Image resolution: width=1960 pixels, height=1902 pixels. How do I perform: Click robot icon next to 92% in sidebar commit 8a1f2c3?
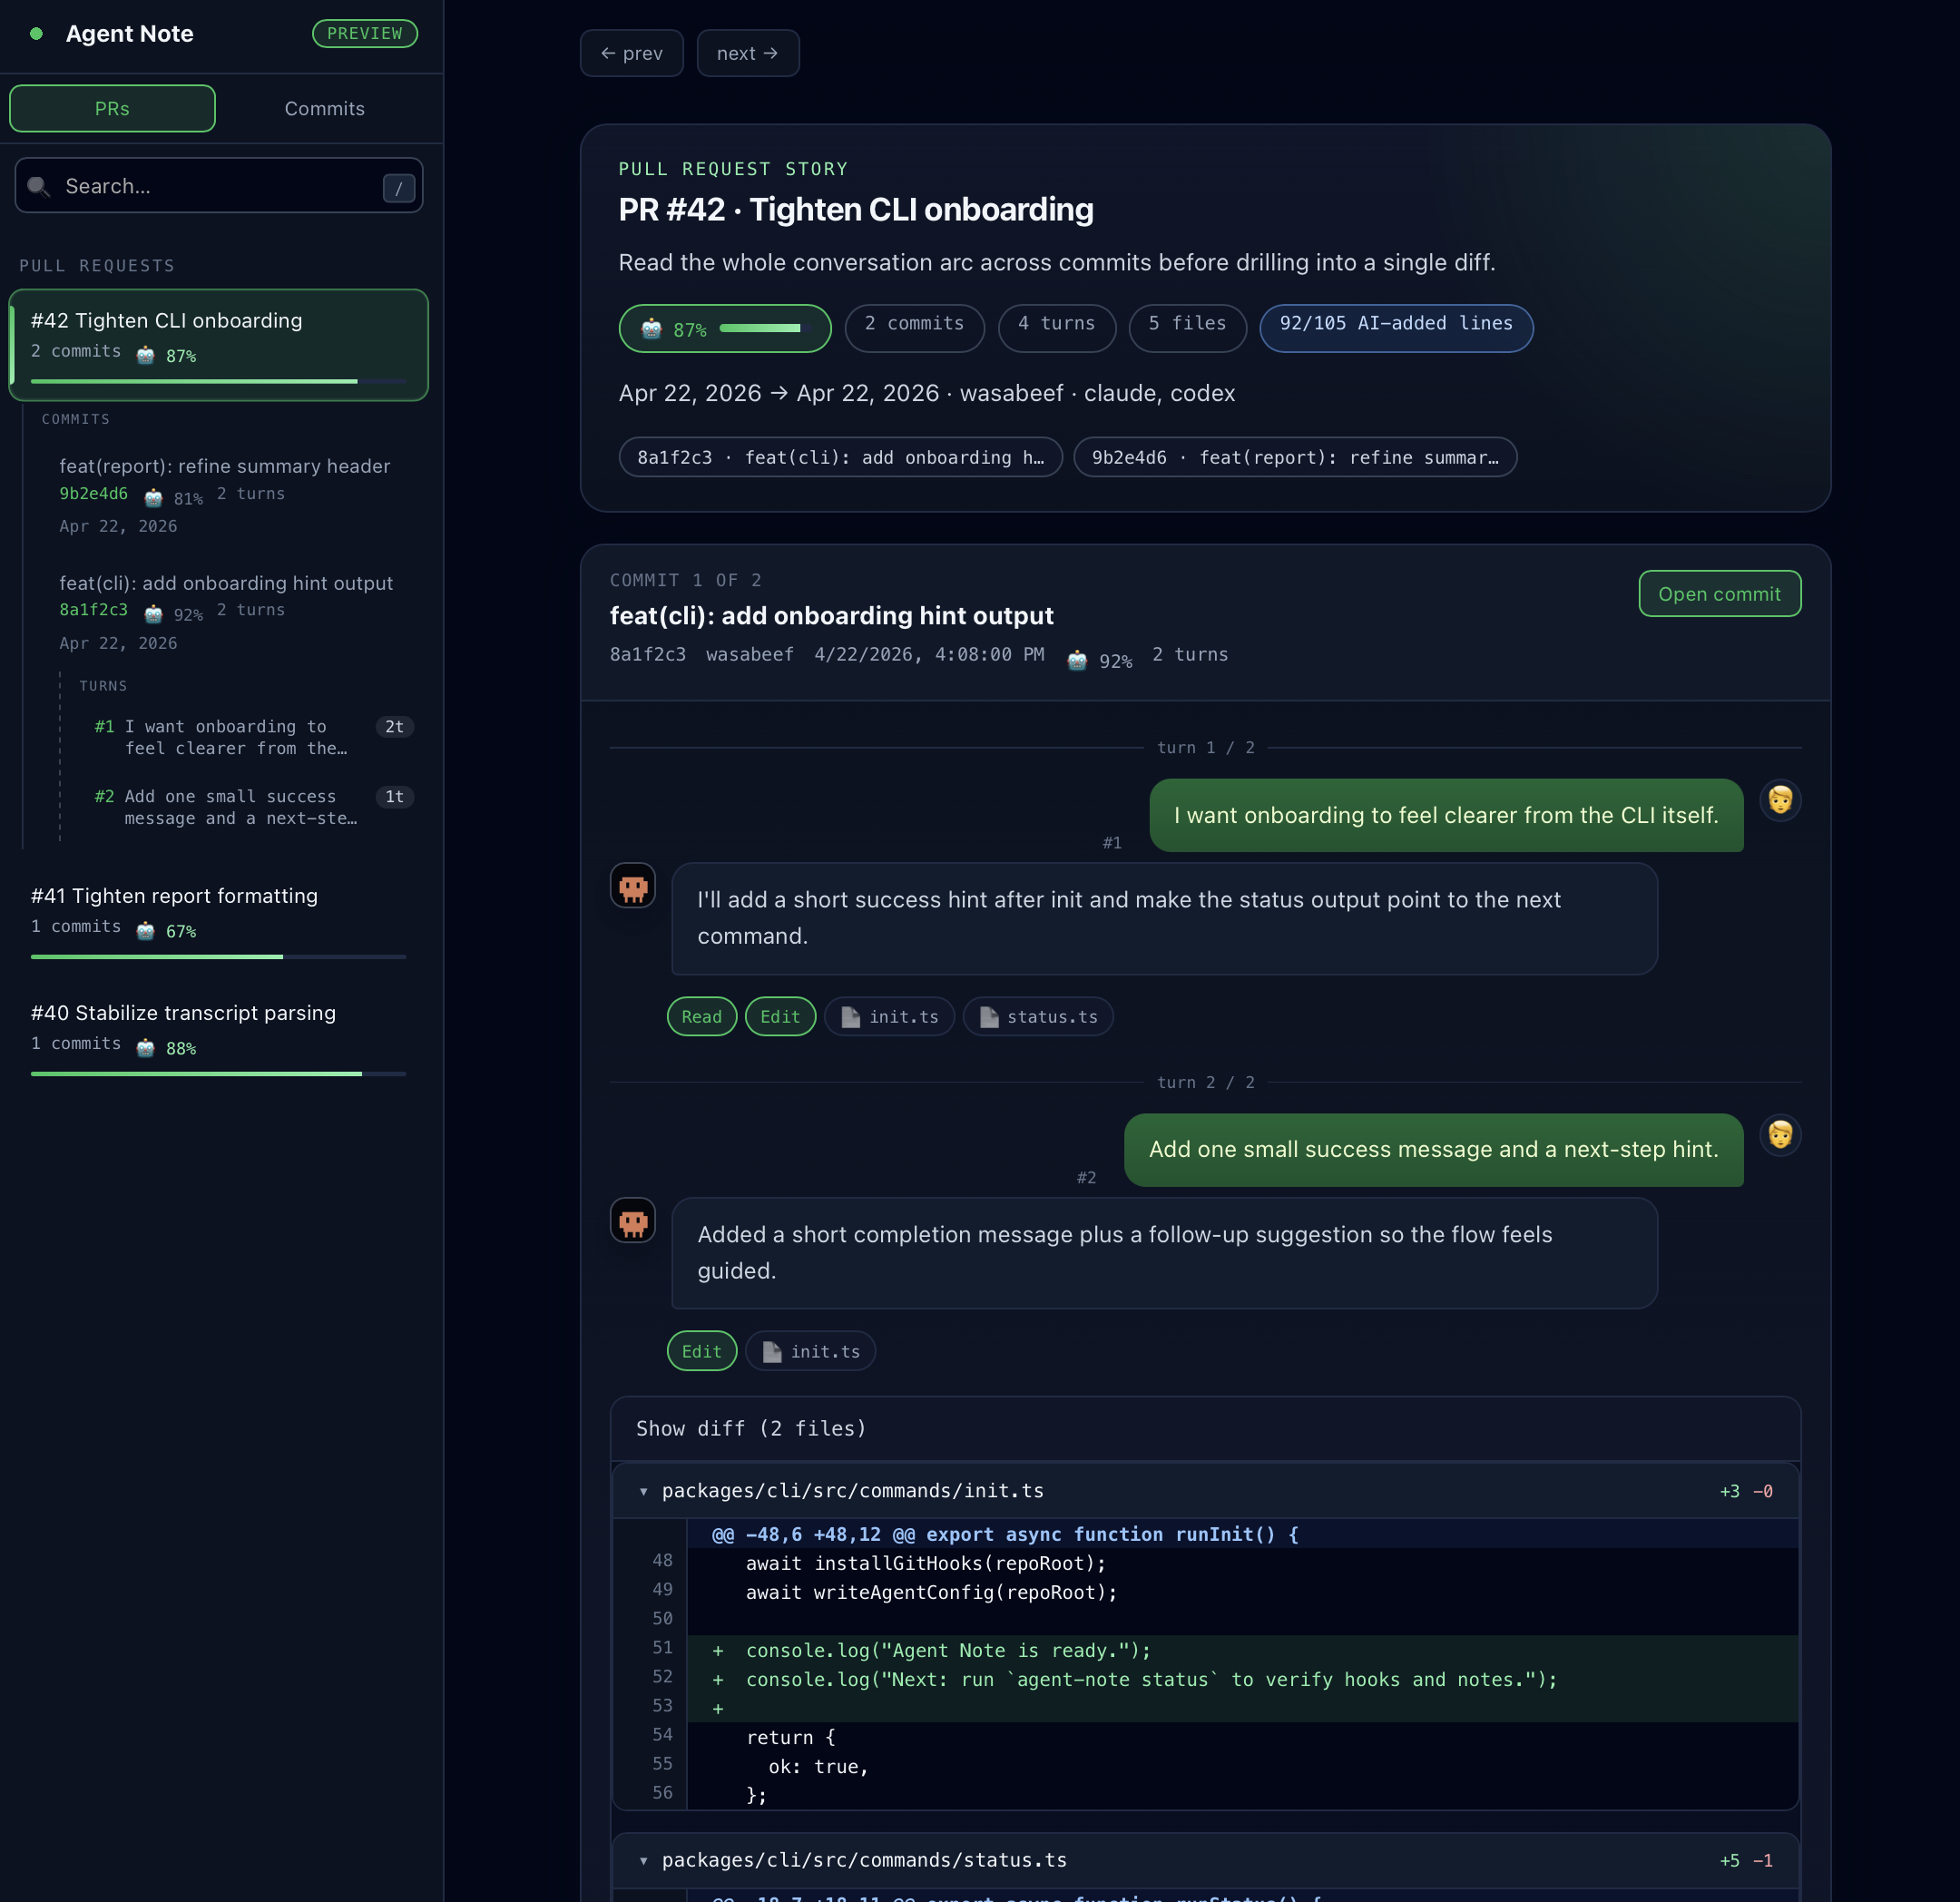(x=153, y=613)
